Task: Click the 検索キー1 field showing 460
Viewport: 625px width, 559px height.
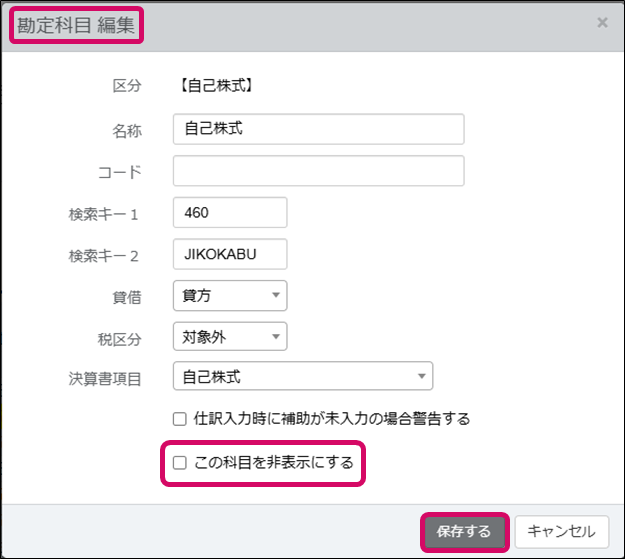Action: pyautogui.click(x=230, y=213)
